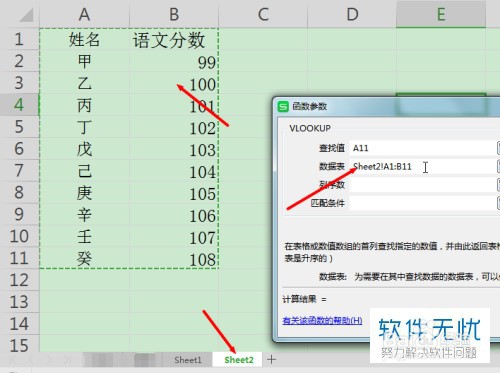Screen dimensions: 500x373
Task: Click cell with score 103
Action: 174,149
